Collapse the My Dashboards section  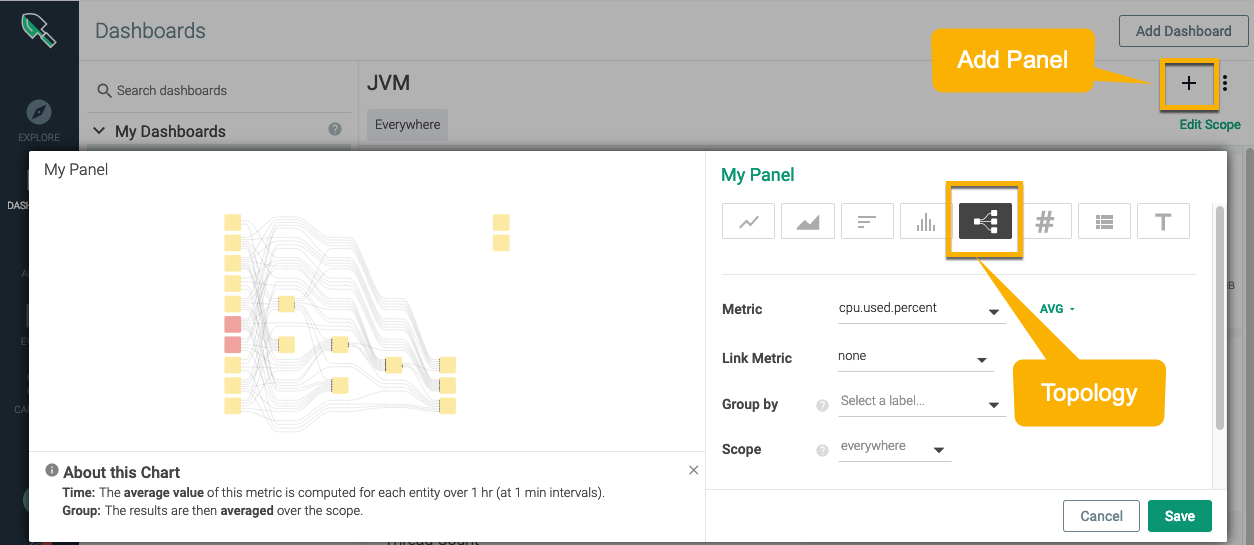click(99, 131)
